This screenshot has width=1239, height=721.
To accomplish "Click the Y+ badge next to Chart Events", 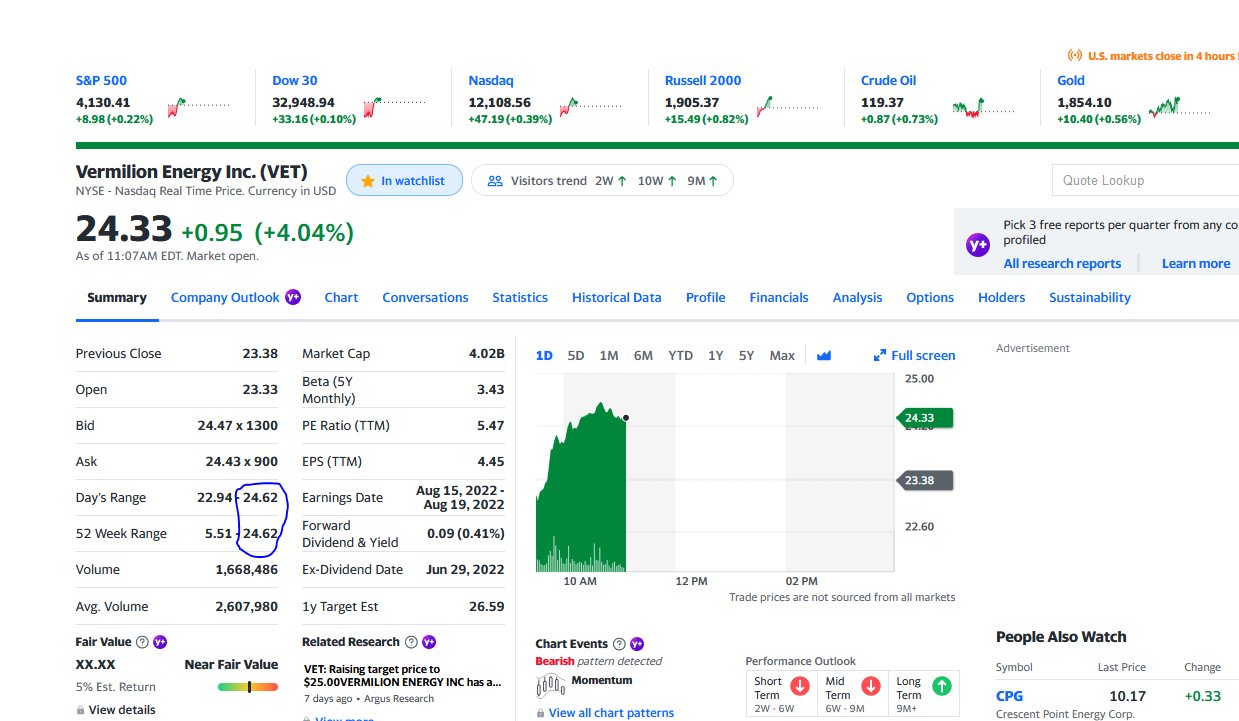I will [x=637, y=644].
